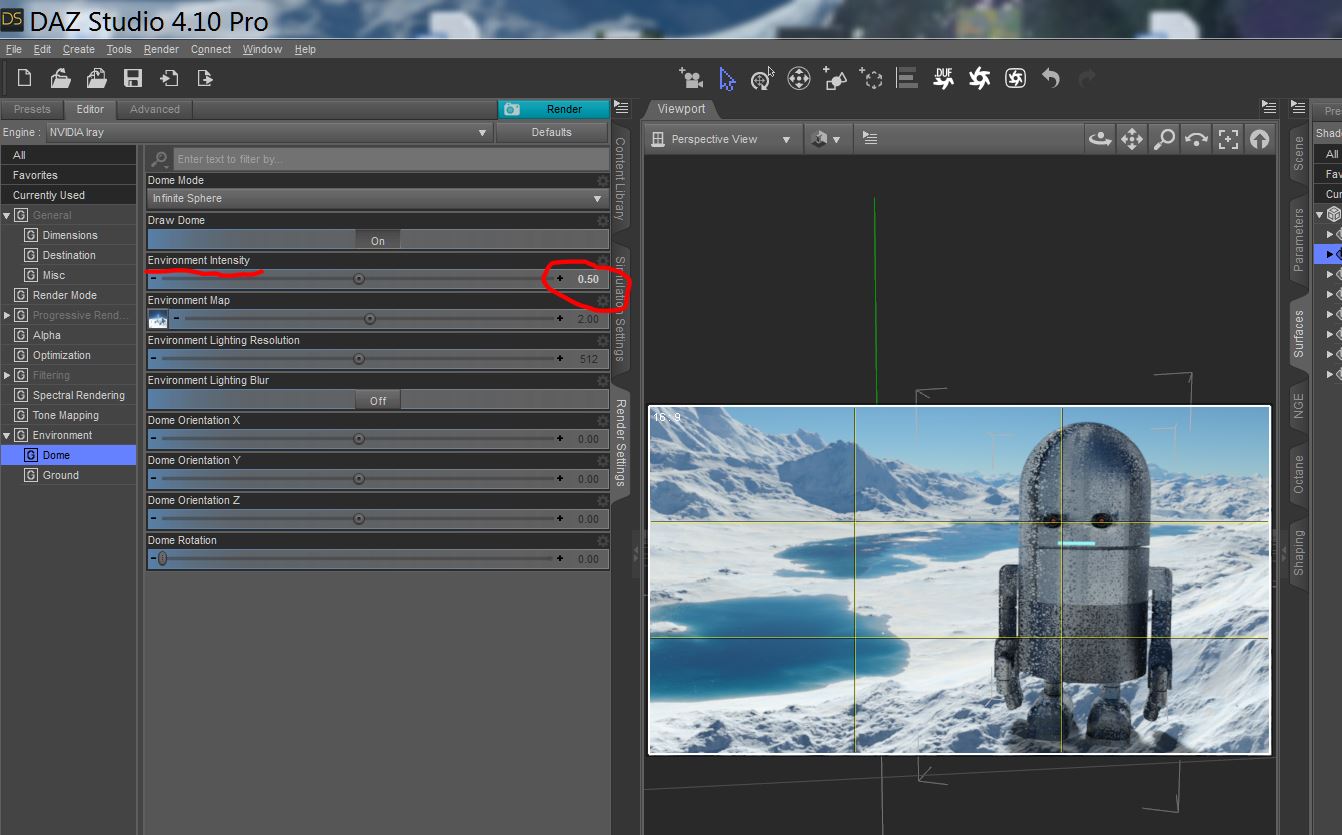Viewport: 1342px width, 835px height.
Task: Click the Create Null dashed-circle icon
Action: [x=872, y=78]
